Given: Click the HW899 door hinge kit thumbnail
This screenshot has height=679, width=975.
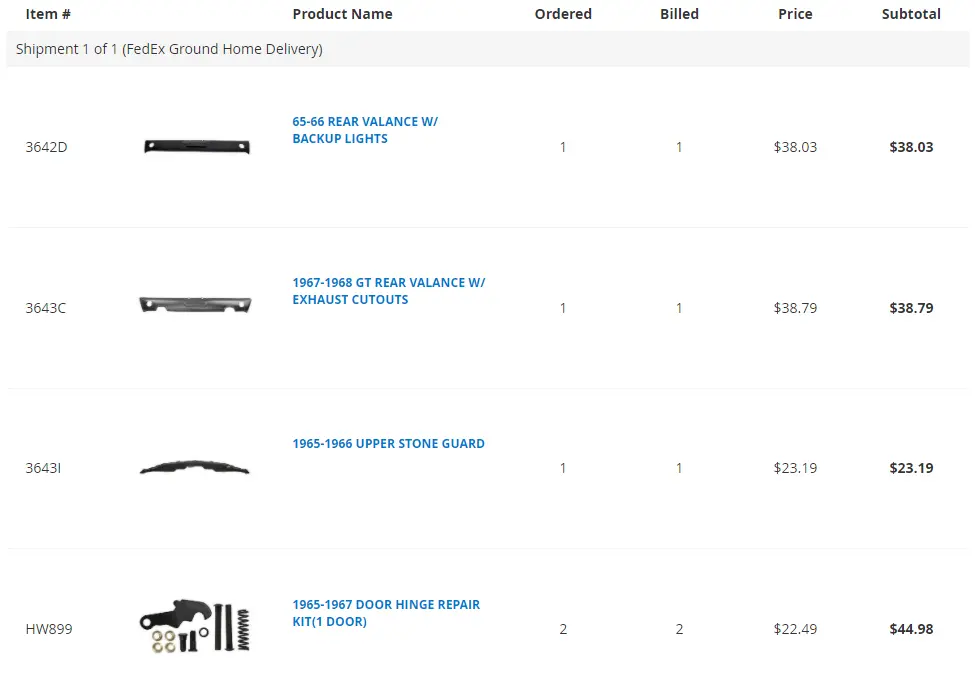Looking at the screenshot, I should [195, 626].
